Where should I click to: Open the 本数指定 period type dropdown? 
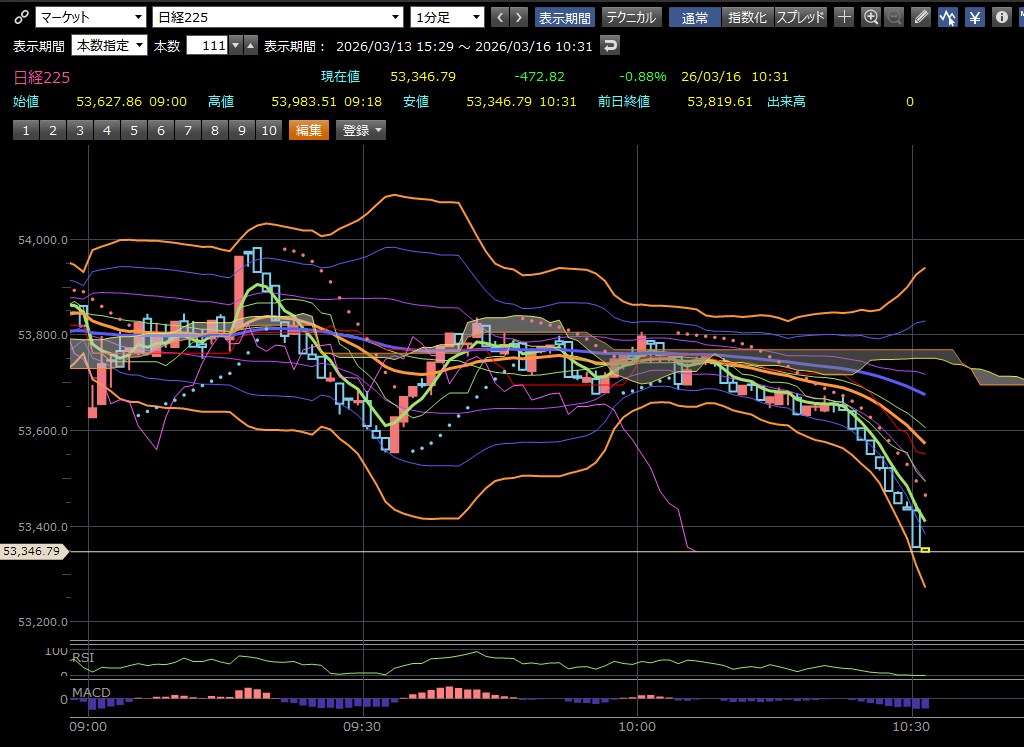[110, 45]
